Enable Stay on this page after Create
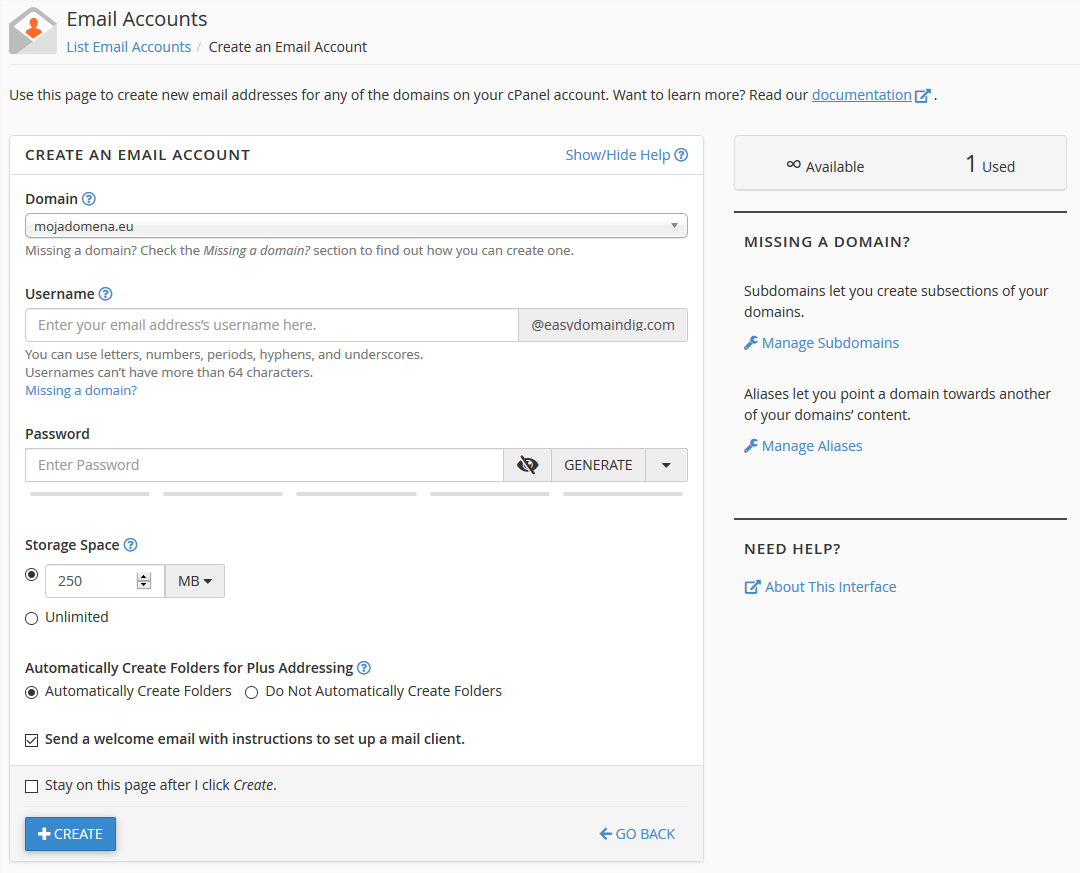The height and width of the screenshot is (873, 1080). [x=32, y=786]
